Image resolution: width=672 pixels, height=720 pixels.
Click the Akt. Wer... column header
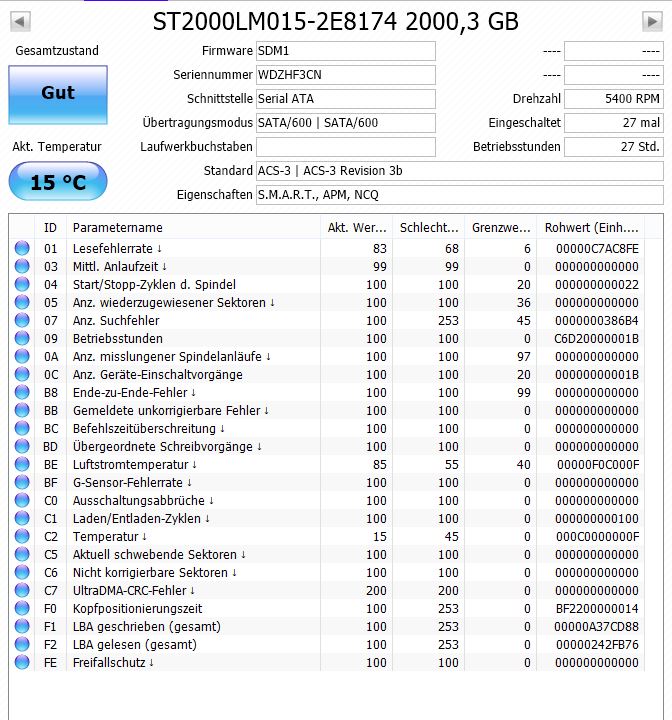tap(356, 228)
